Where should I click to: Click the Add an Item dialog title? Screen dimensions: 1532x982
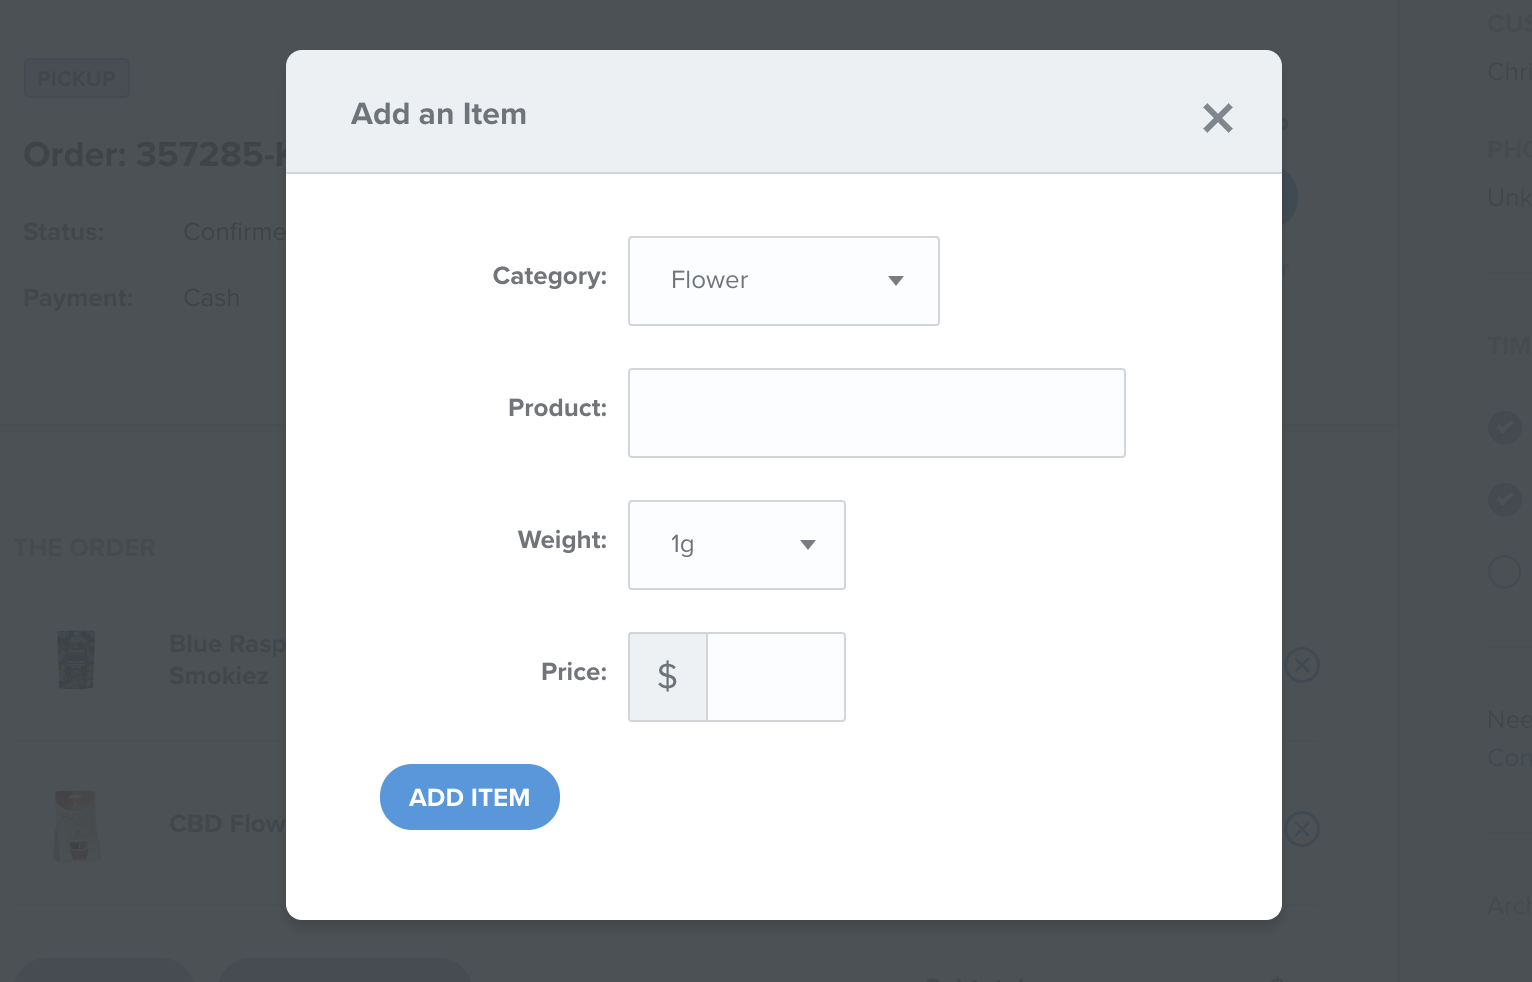coord(439,114)
